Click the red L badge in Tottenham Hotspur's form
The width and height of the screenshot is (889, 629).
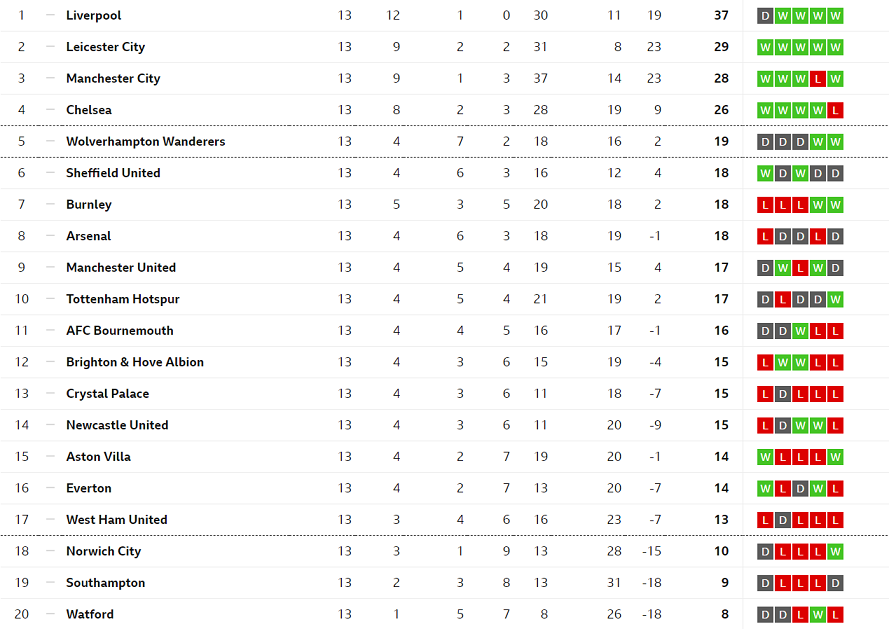pyautogui.click(x=782, y=299)
